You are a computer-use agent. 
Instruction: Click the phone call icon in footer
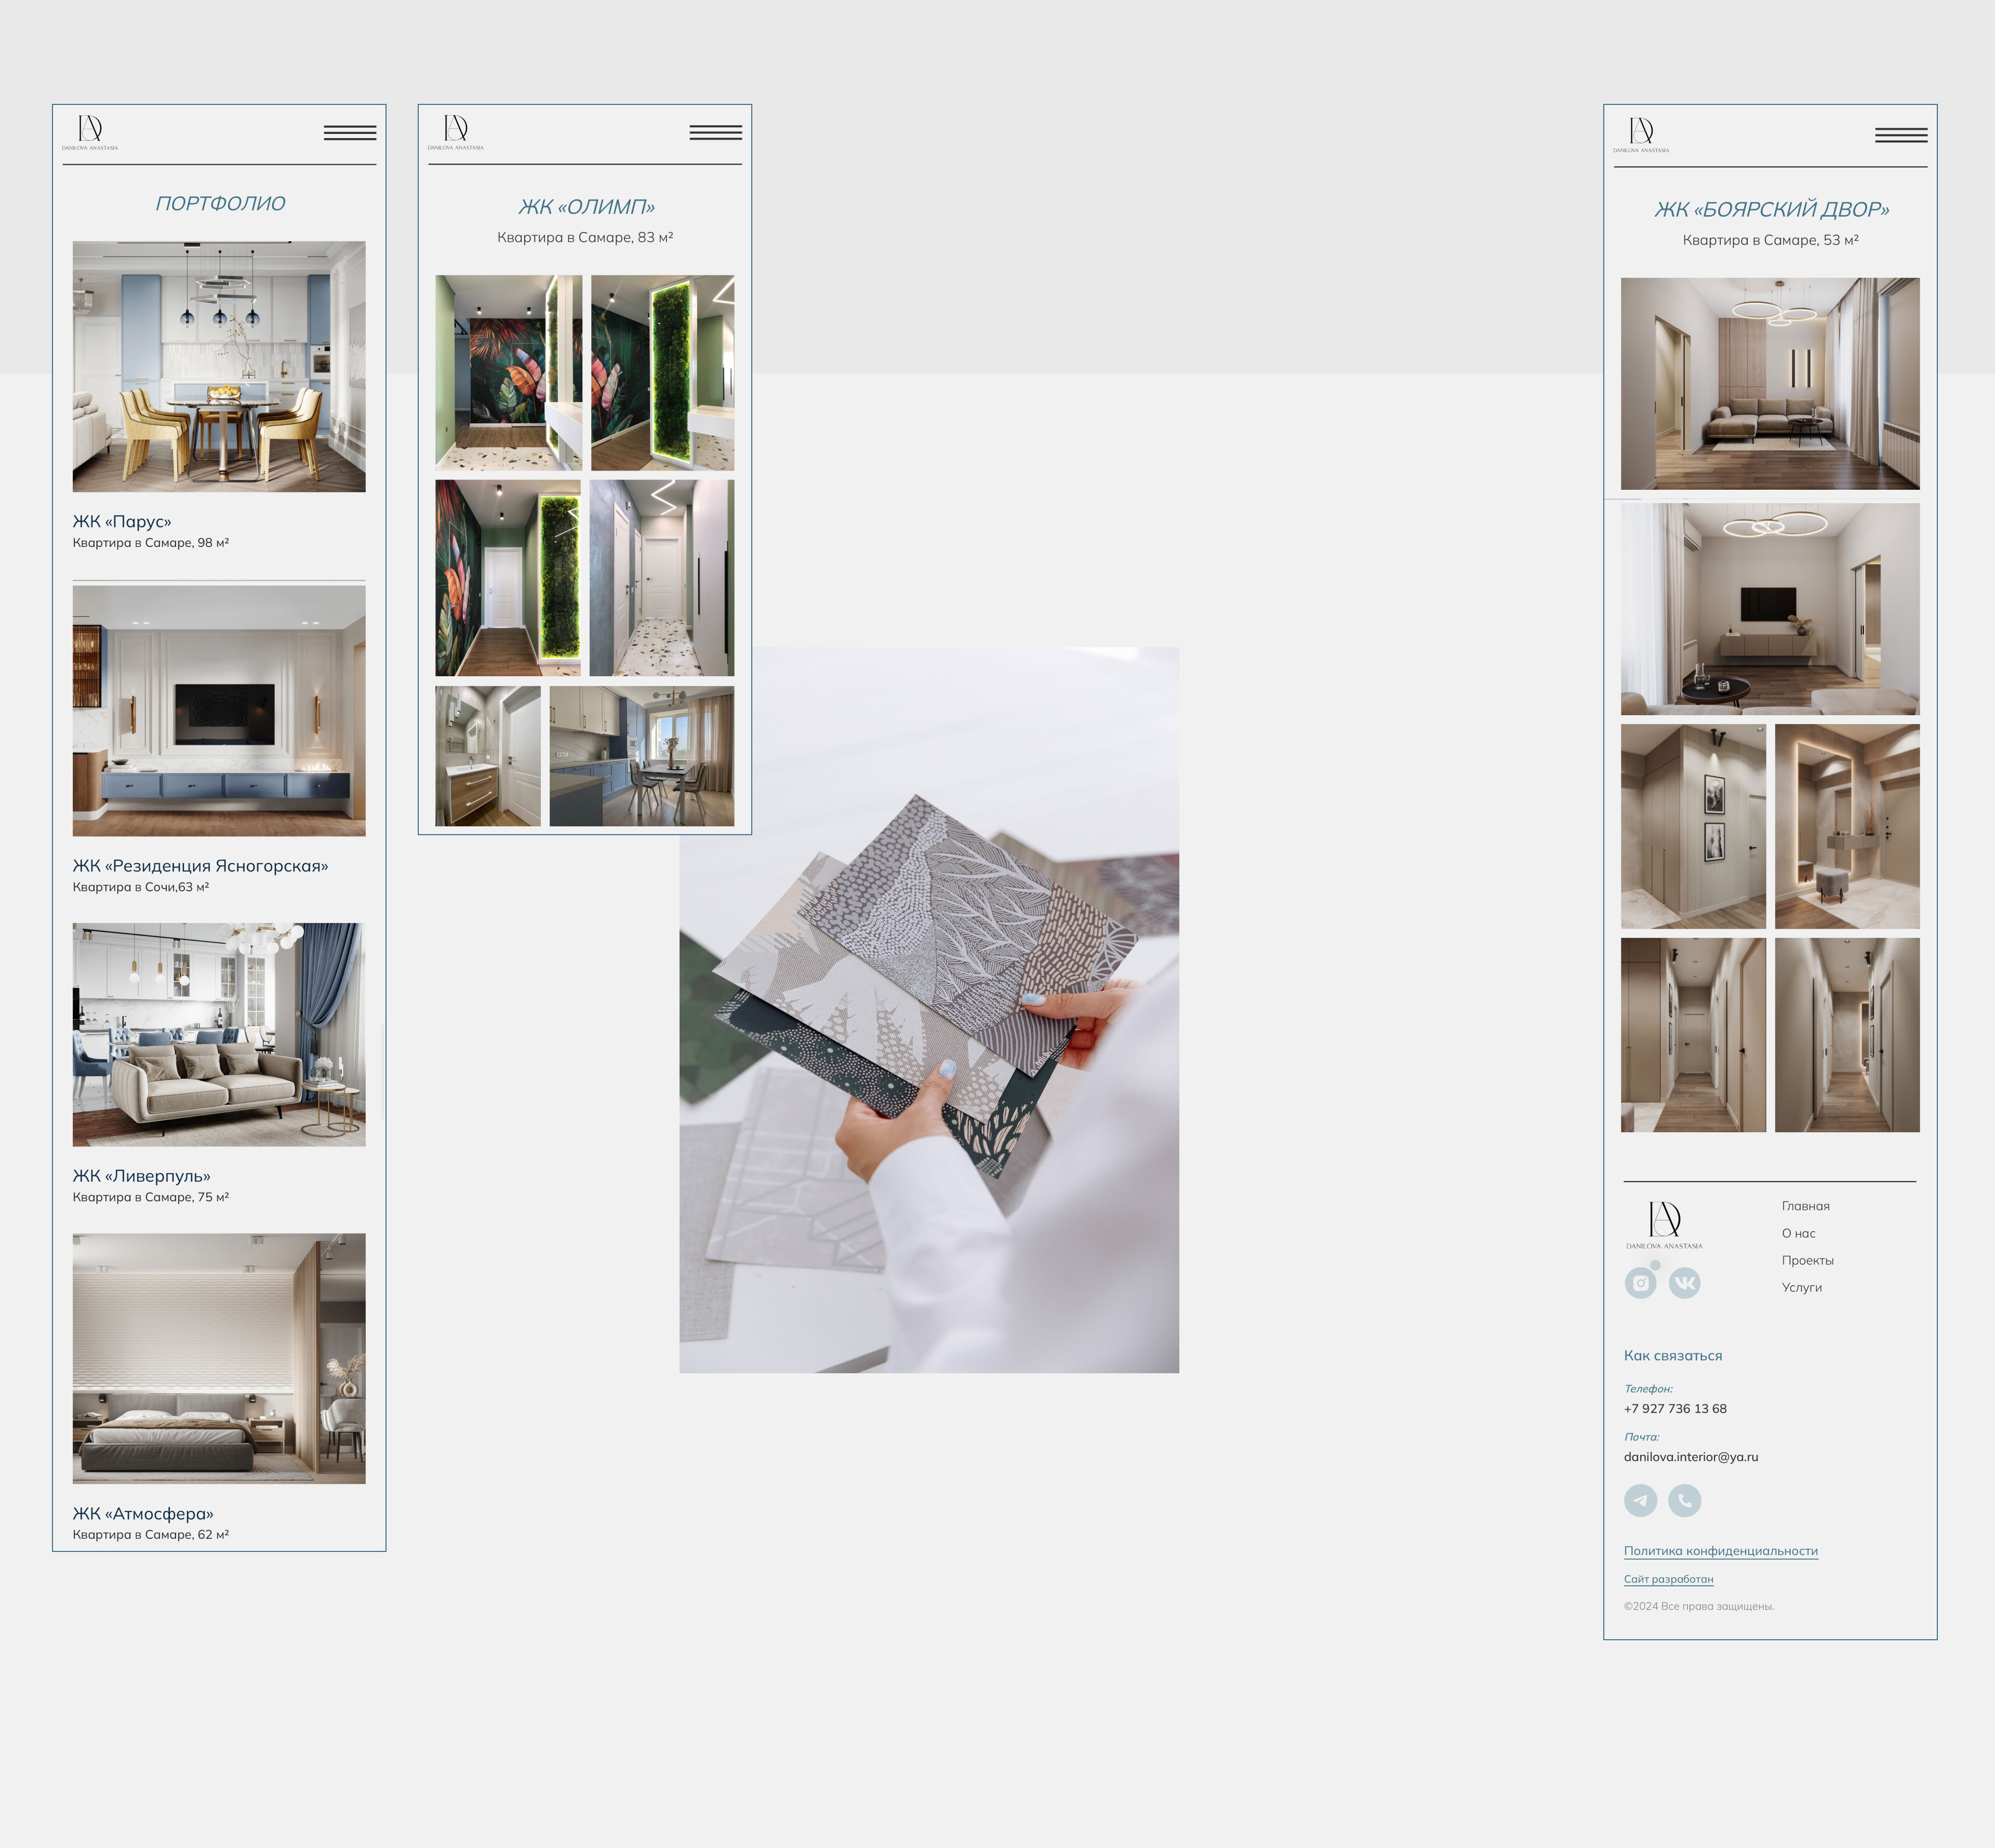(1684, 1500)
